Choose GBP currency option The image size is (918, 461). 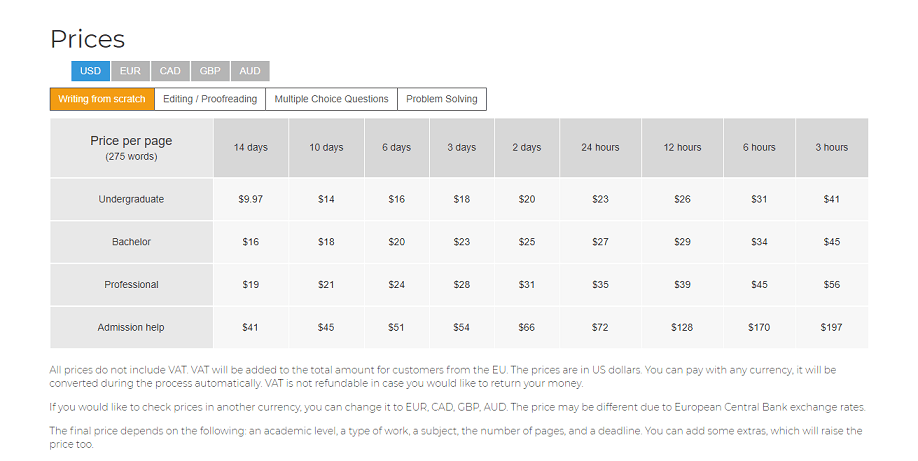[x=210, y=71]
